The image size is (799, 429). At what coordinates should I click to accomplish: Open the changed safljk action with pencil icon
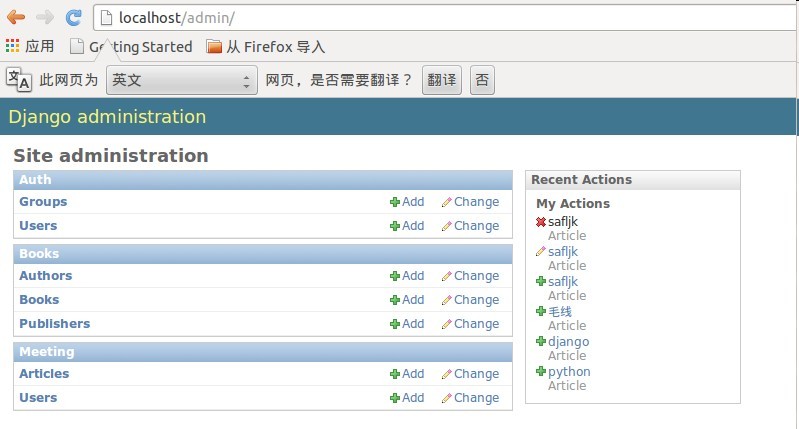pyautogui.click(x=563, y=252)
